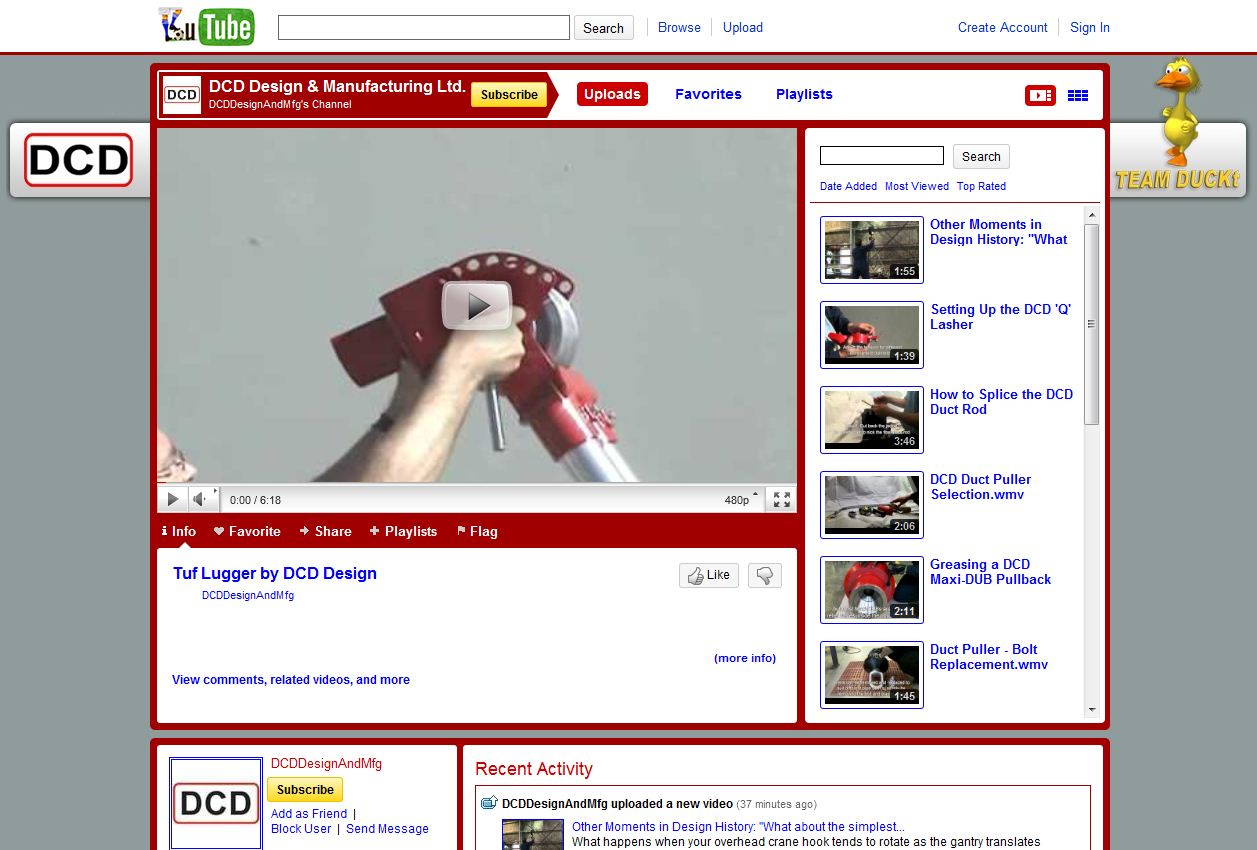Open the Playlists channel tab
1257x850 pixels.
804,94
